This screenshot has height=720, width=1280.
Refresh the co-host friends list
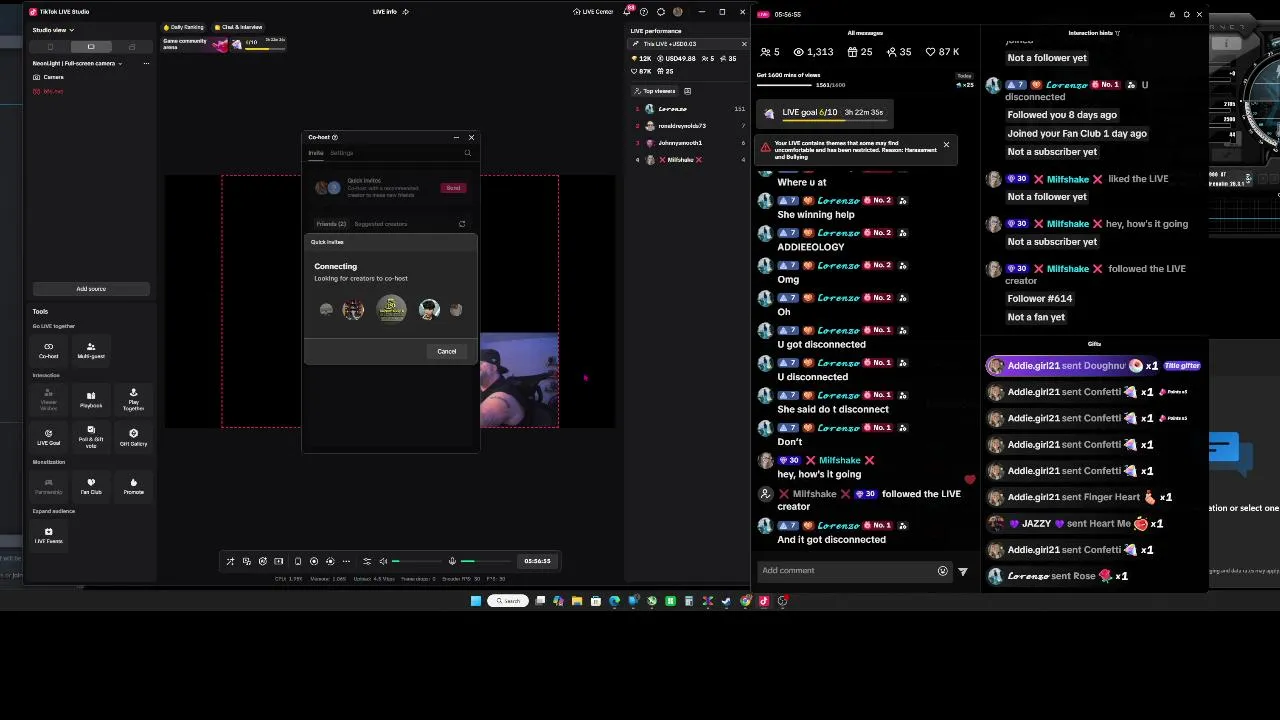(462, 224)
